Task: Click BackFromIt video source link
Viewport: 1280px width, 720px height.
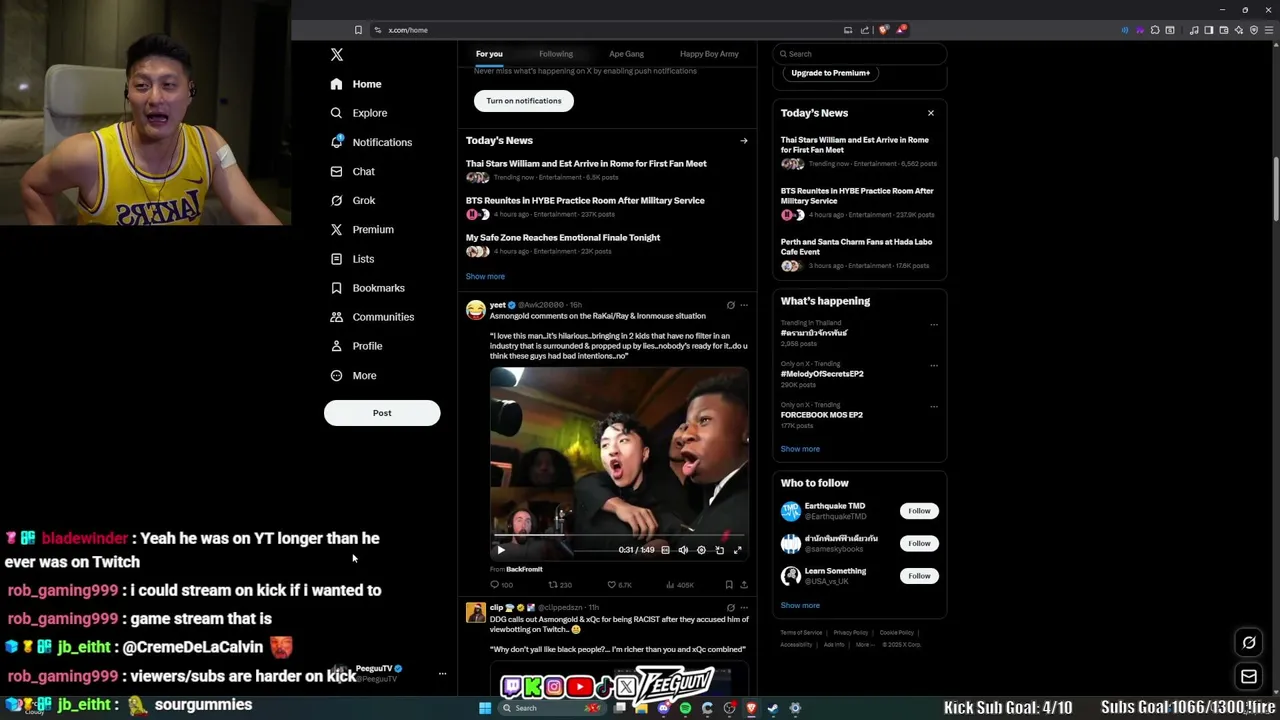Action: [524, 569]
